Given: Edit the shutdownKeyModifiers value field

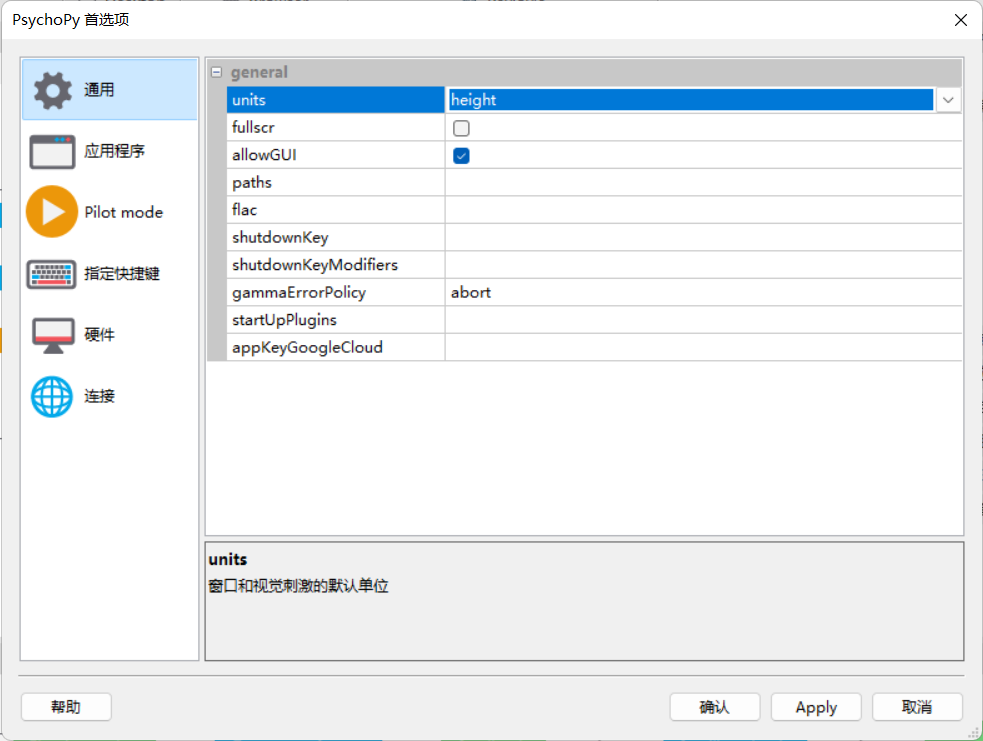Looking at the screenshot, I should tap(703, 265).
